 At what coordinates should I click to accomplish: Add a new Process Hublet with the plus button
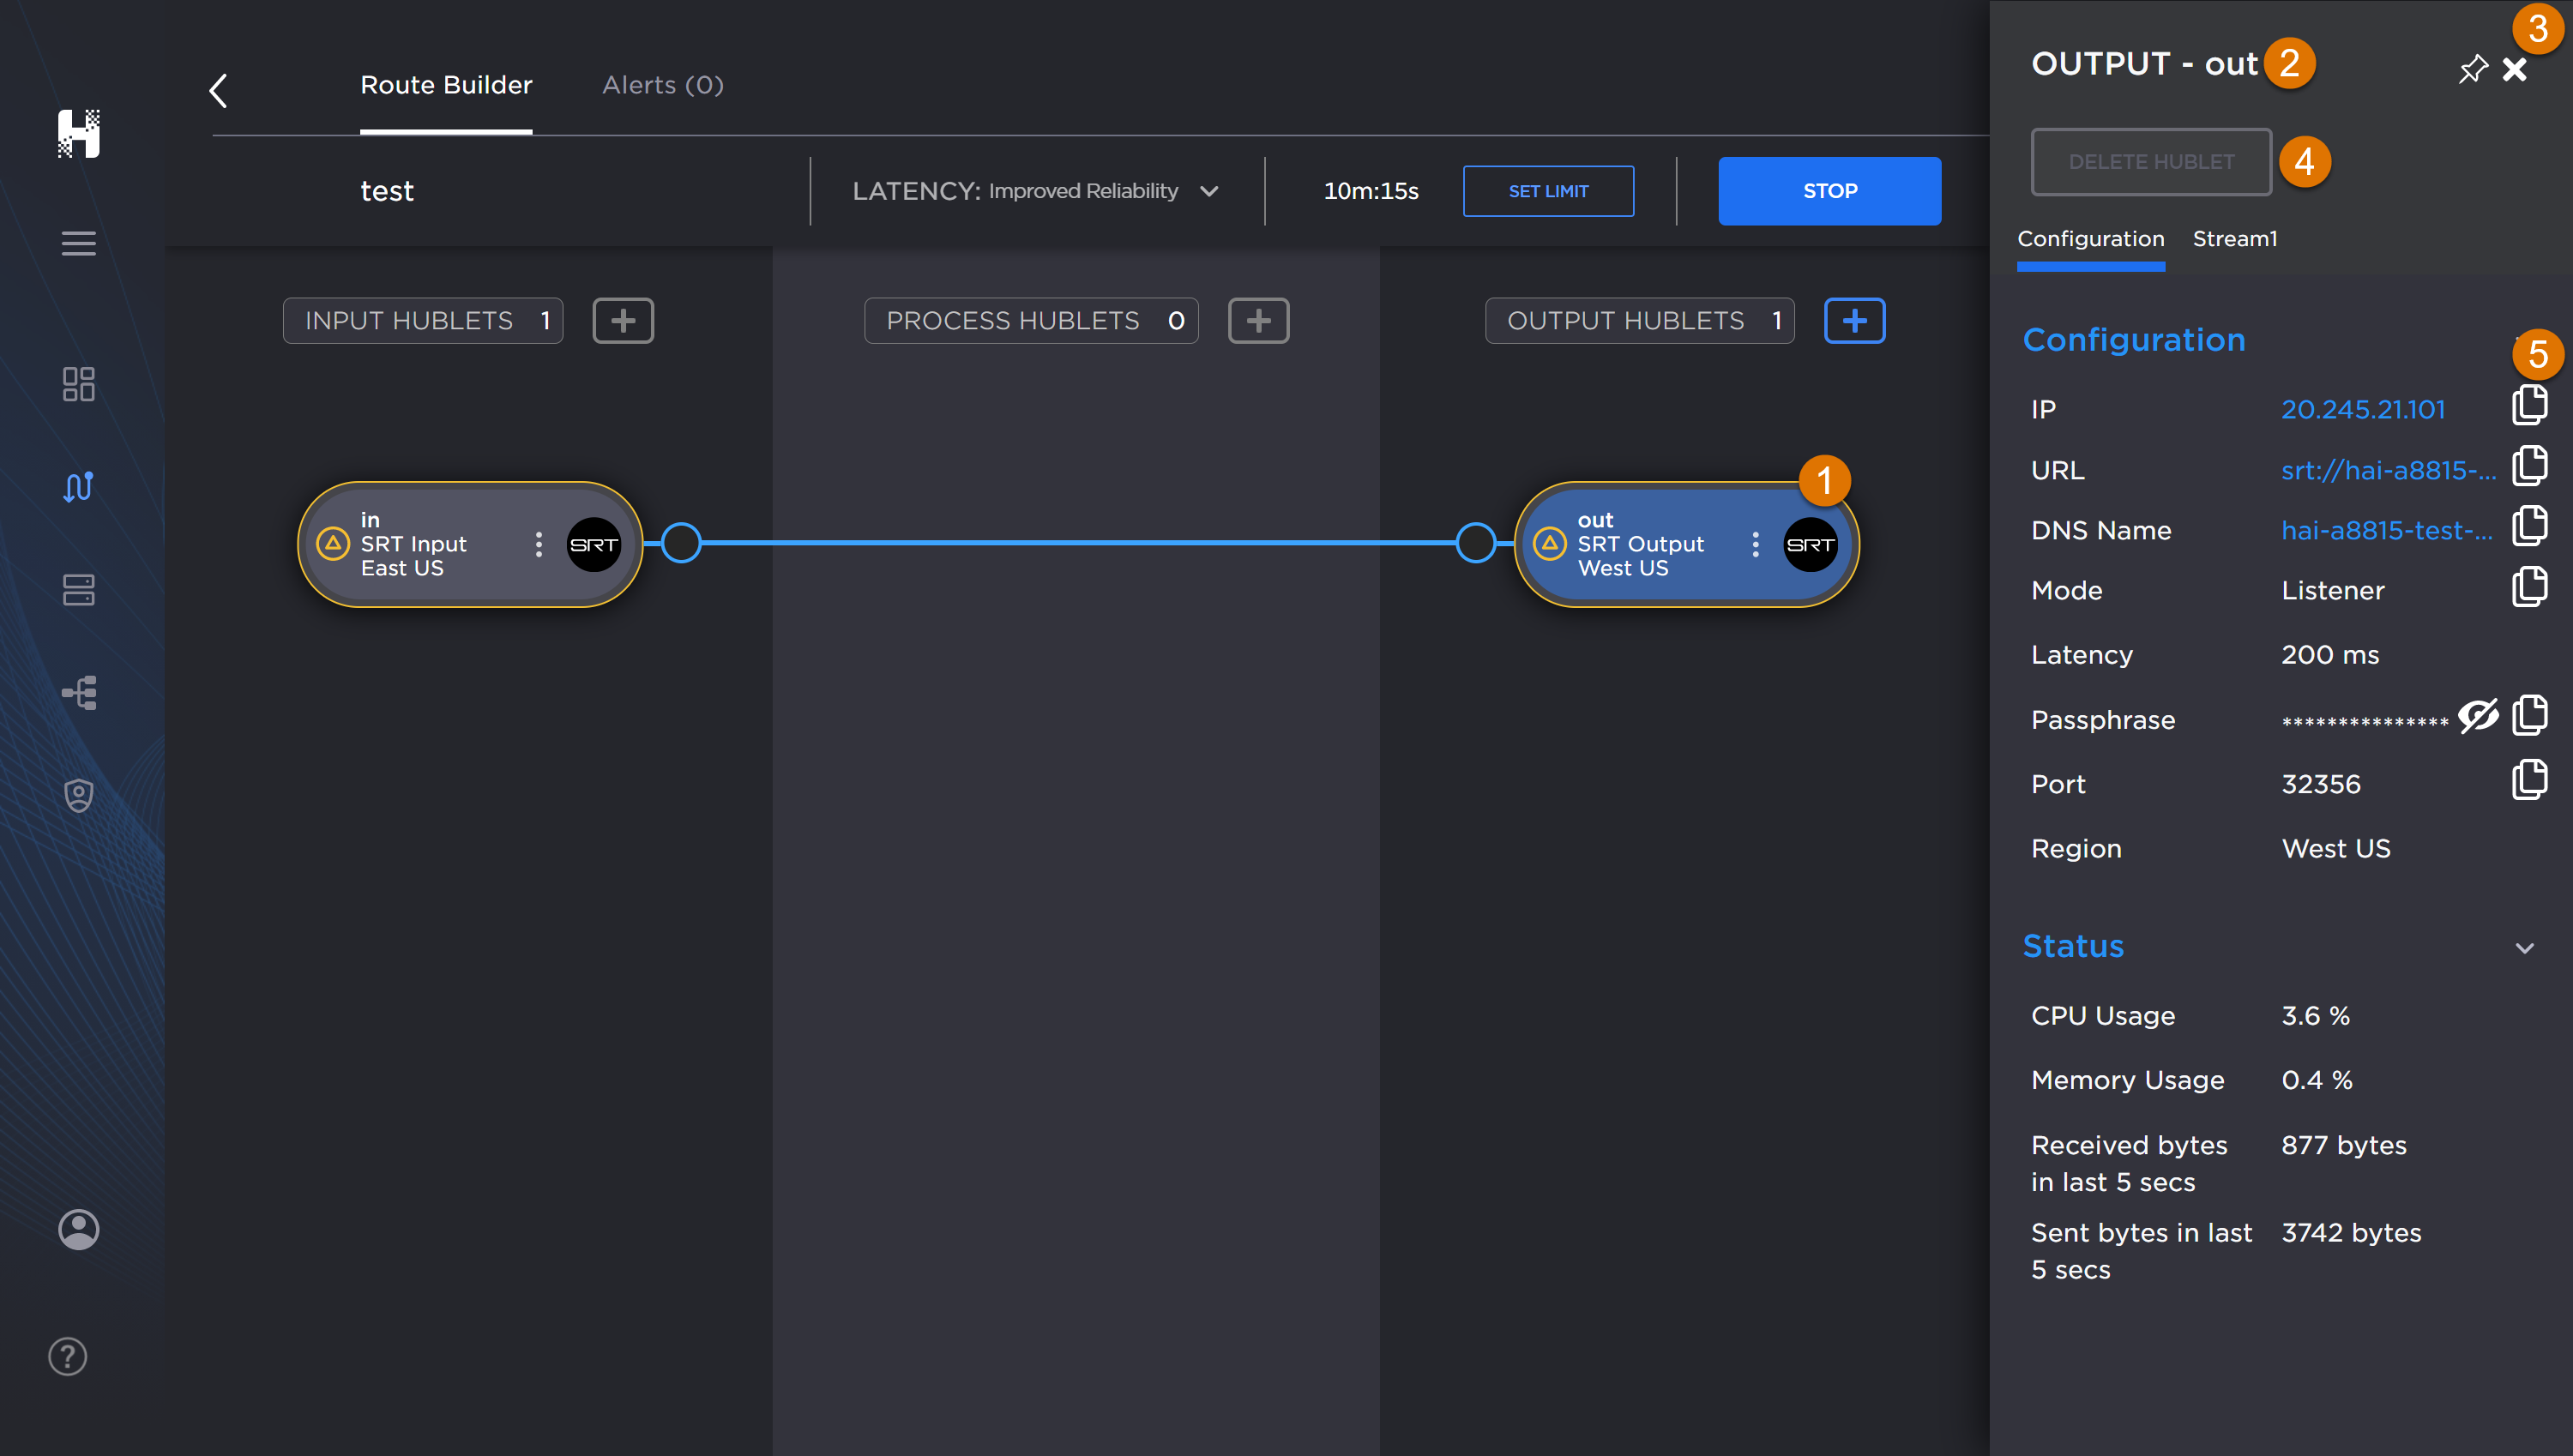1258,320
